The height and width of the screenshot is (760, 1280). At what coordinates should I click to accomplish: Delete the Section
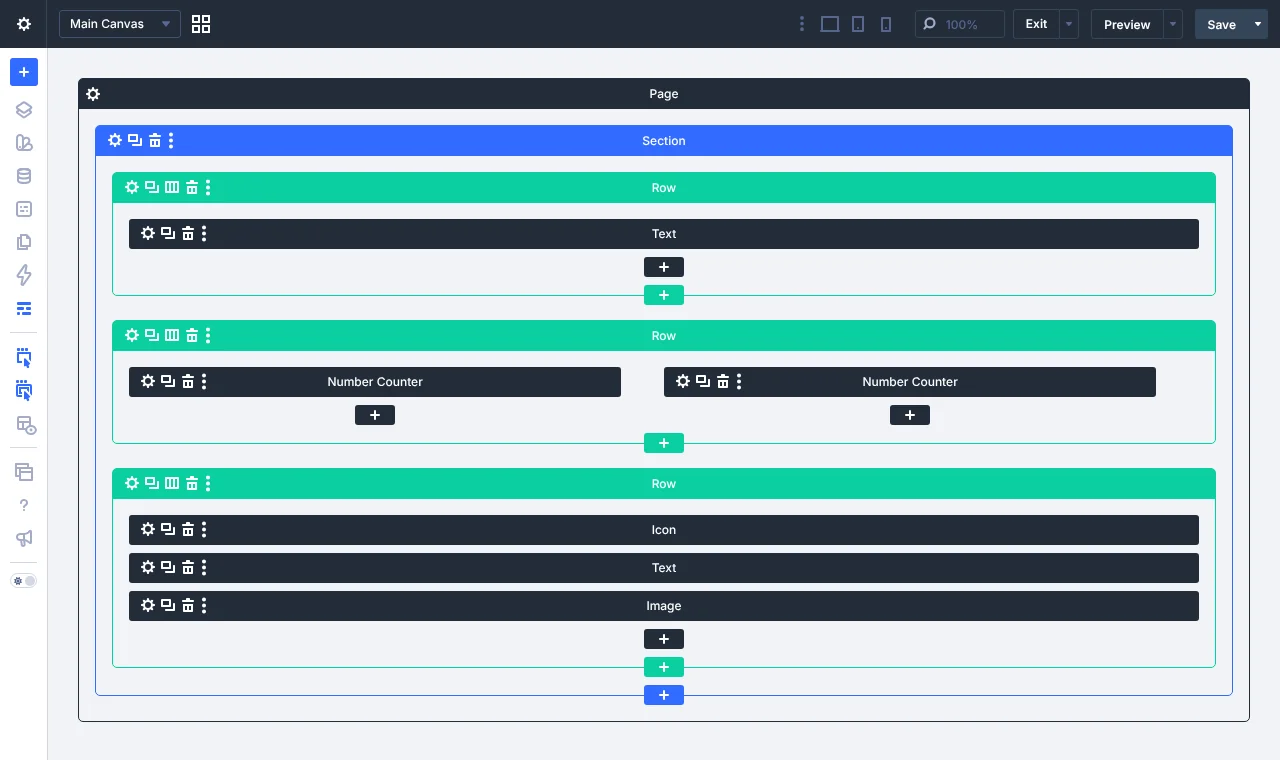click(x=155, y=141)
